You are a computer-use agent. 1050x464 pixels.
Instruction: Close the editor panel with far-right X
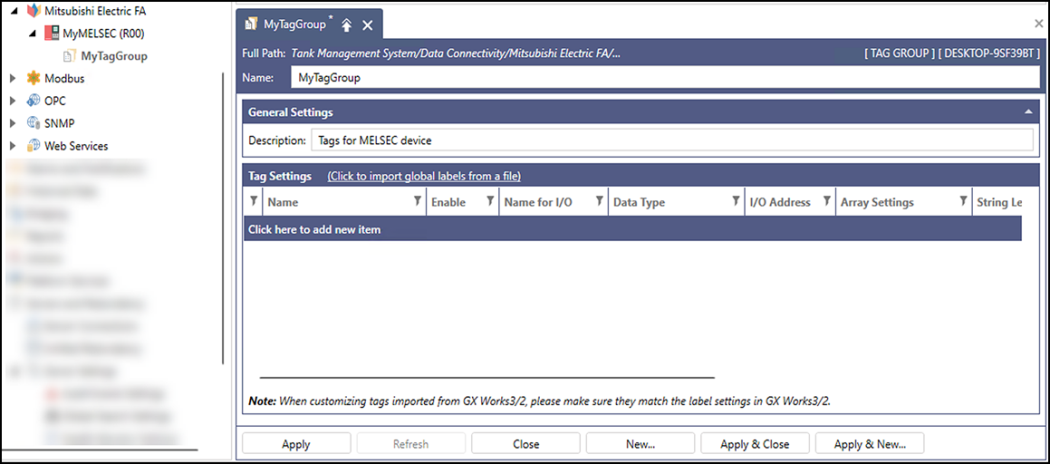[1039, 23]
